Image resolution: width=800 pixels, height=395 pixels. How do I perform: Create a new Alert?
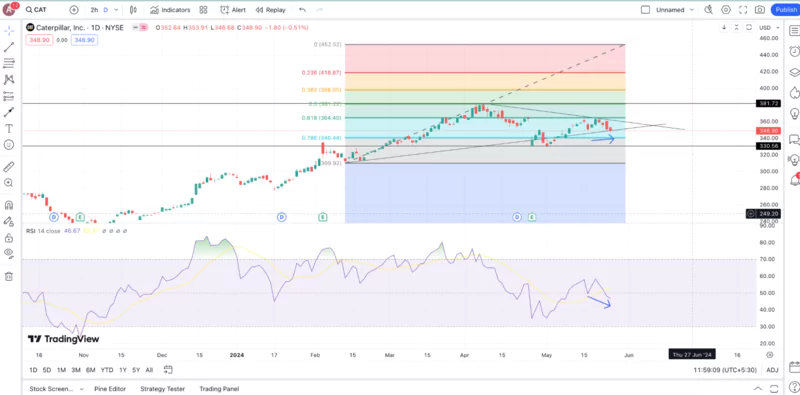pyautogui.click(x=233, y=10)
